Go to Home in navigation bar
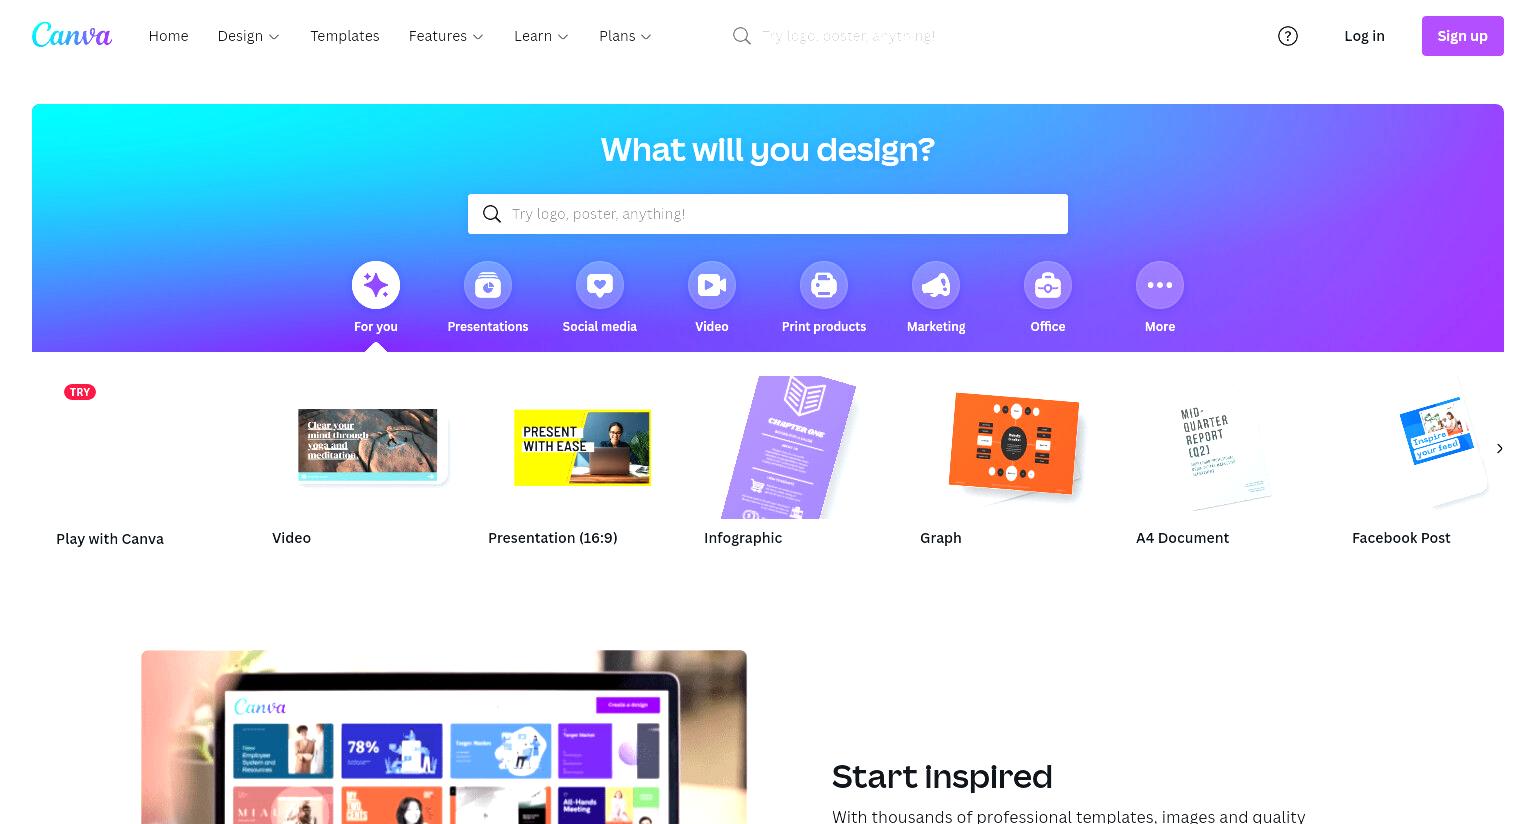 168,36
